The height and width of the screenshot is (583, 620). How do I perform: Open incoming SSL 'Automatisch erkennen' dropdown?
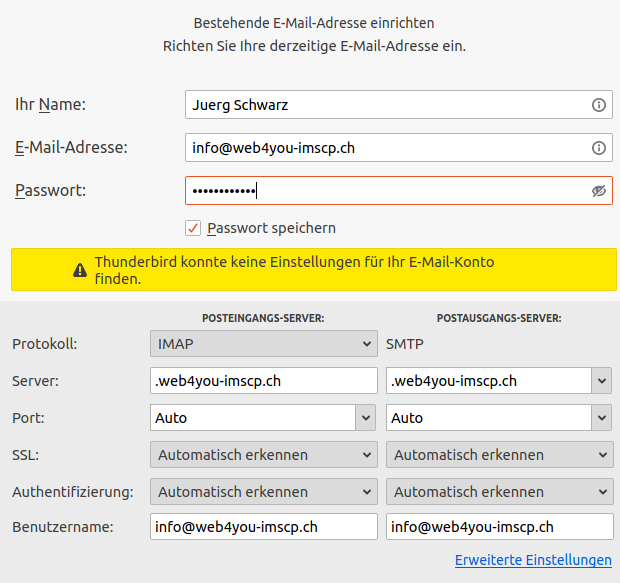click(263, 455)
